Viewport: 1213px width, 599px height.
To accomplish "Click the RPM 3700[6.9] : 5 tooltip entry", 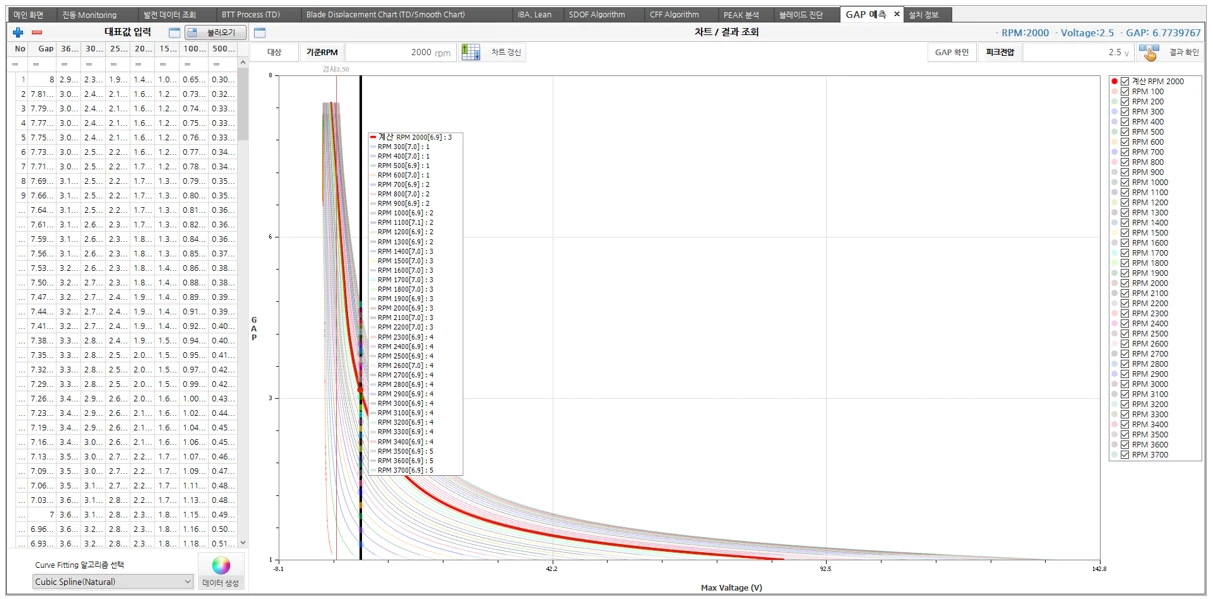I will click(x=405, y=469).
